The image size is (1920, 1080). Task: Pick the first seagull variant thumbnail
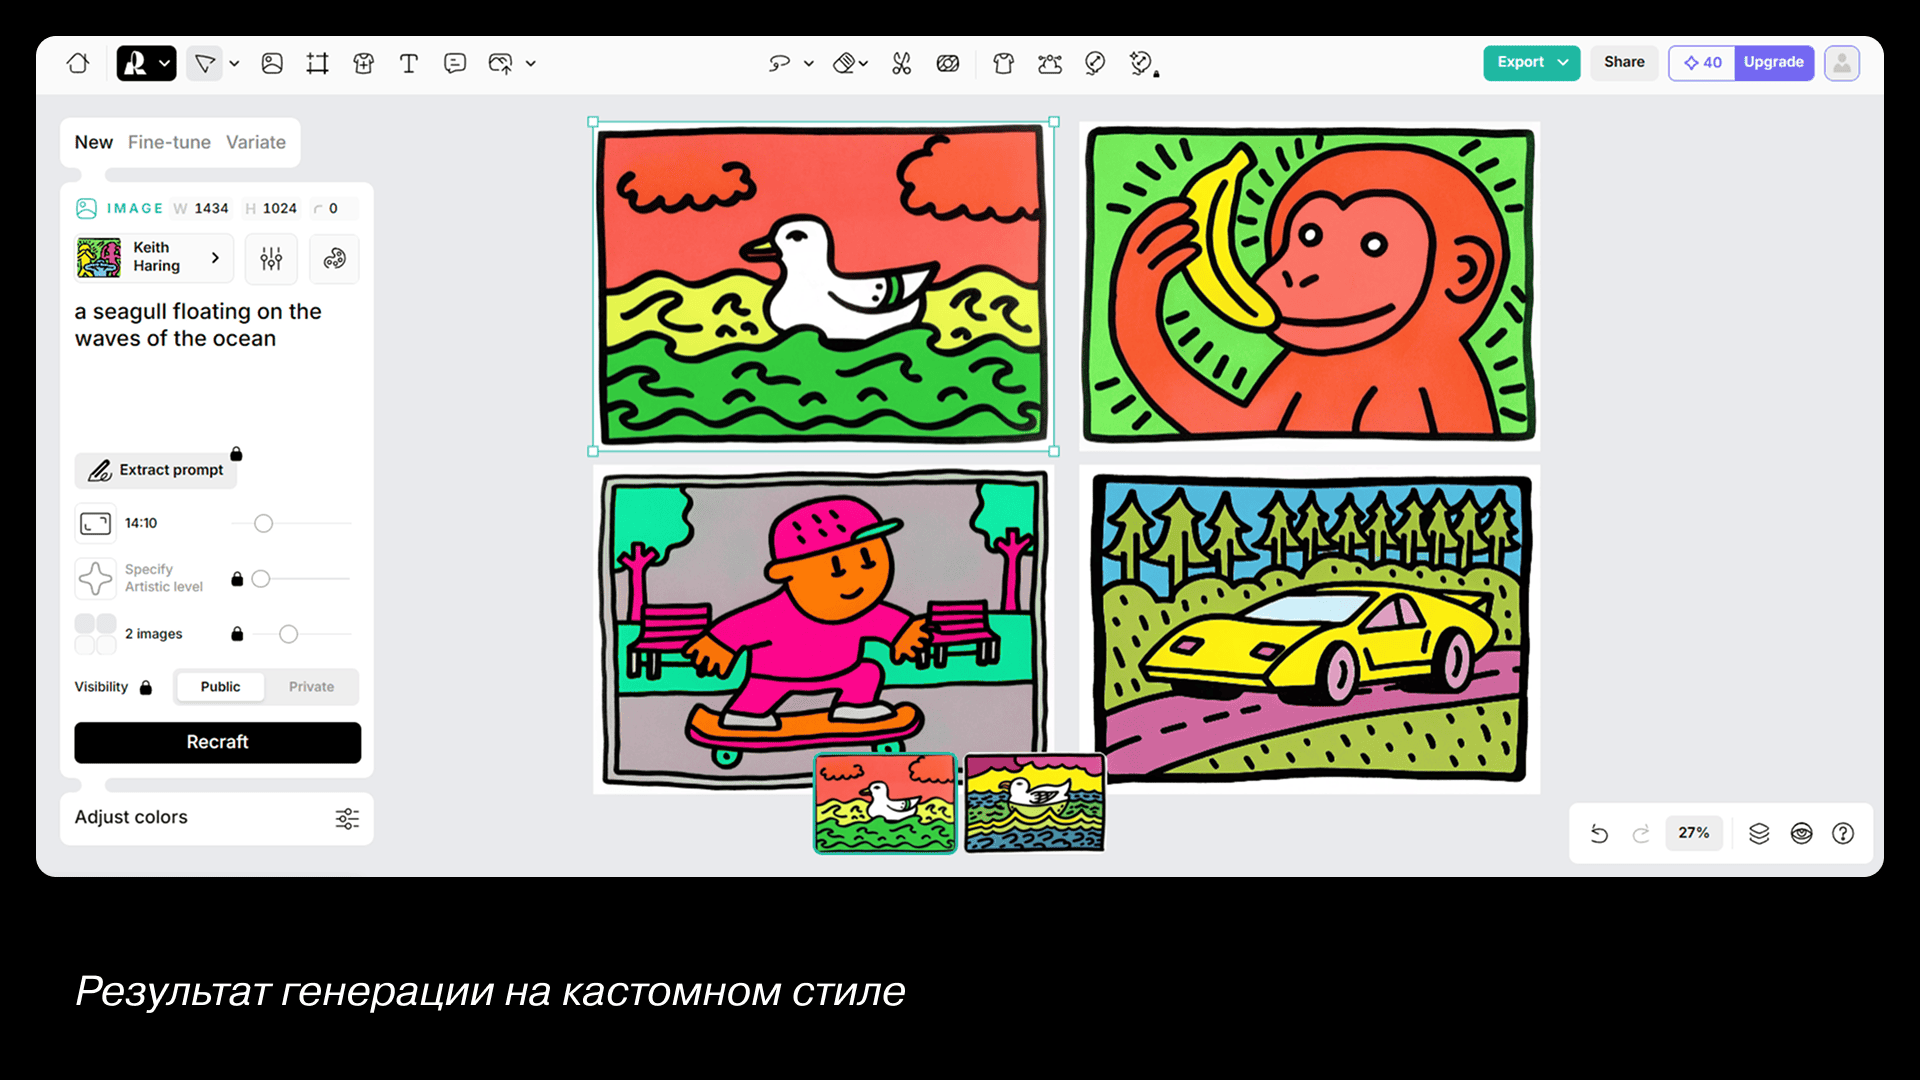tap(885, 803)
